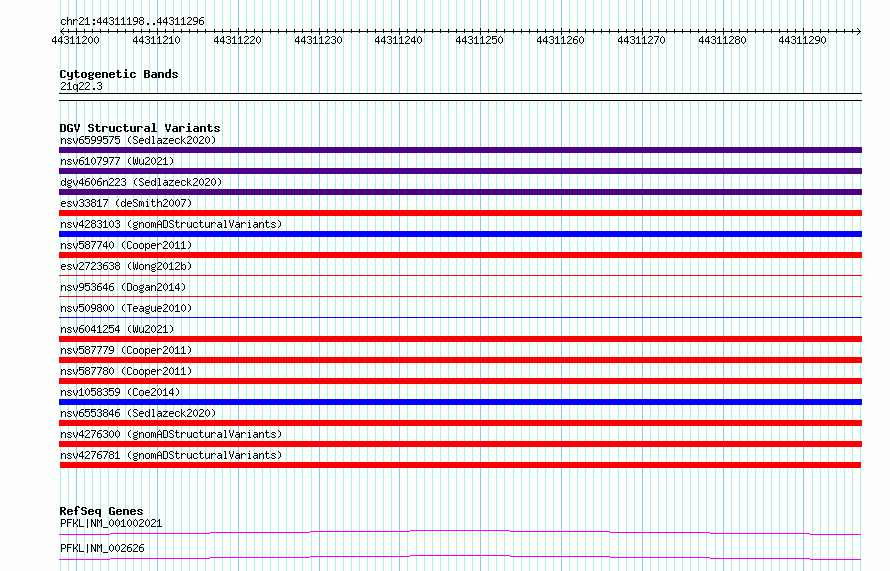The image size is (890, 571).
Task: Select nsv587780 (Cooper2011) variant label
Action: click(x=126, y=371)
